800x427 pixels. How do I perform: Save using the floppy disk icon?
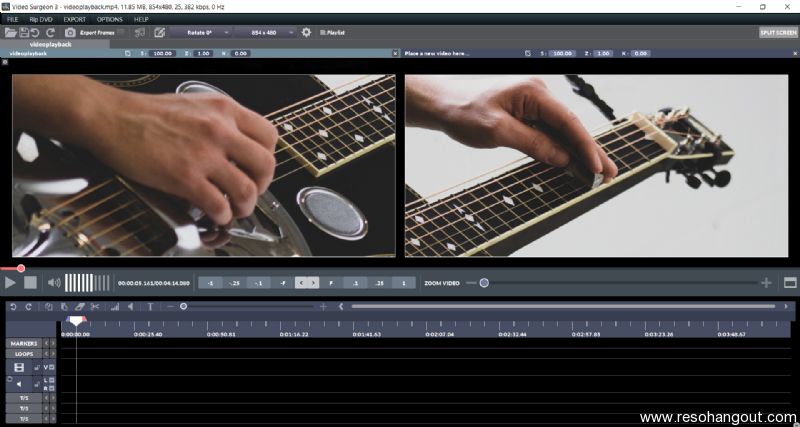point(24,33)
